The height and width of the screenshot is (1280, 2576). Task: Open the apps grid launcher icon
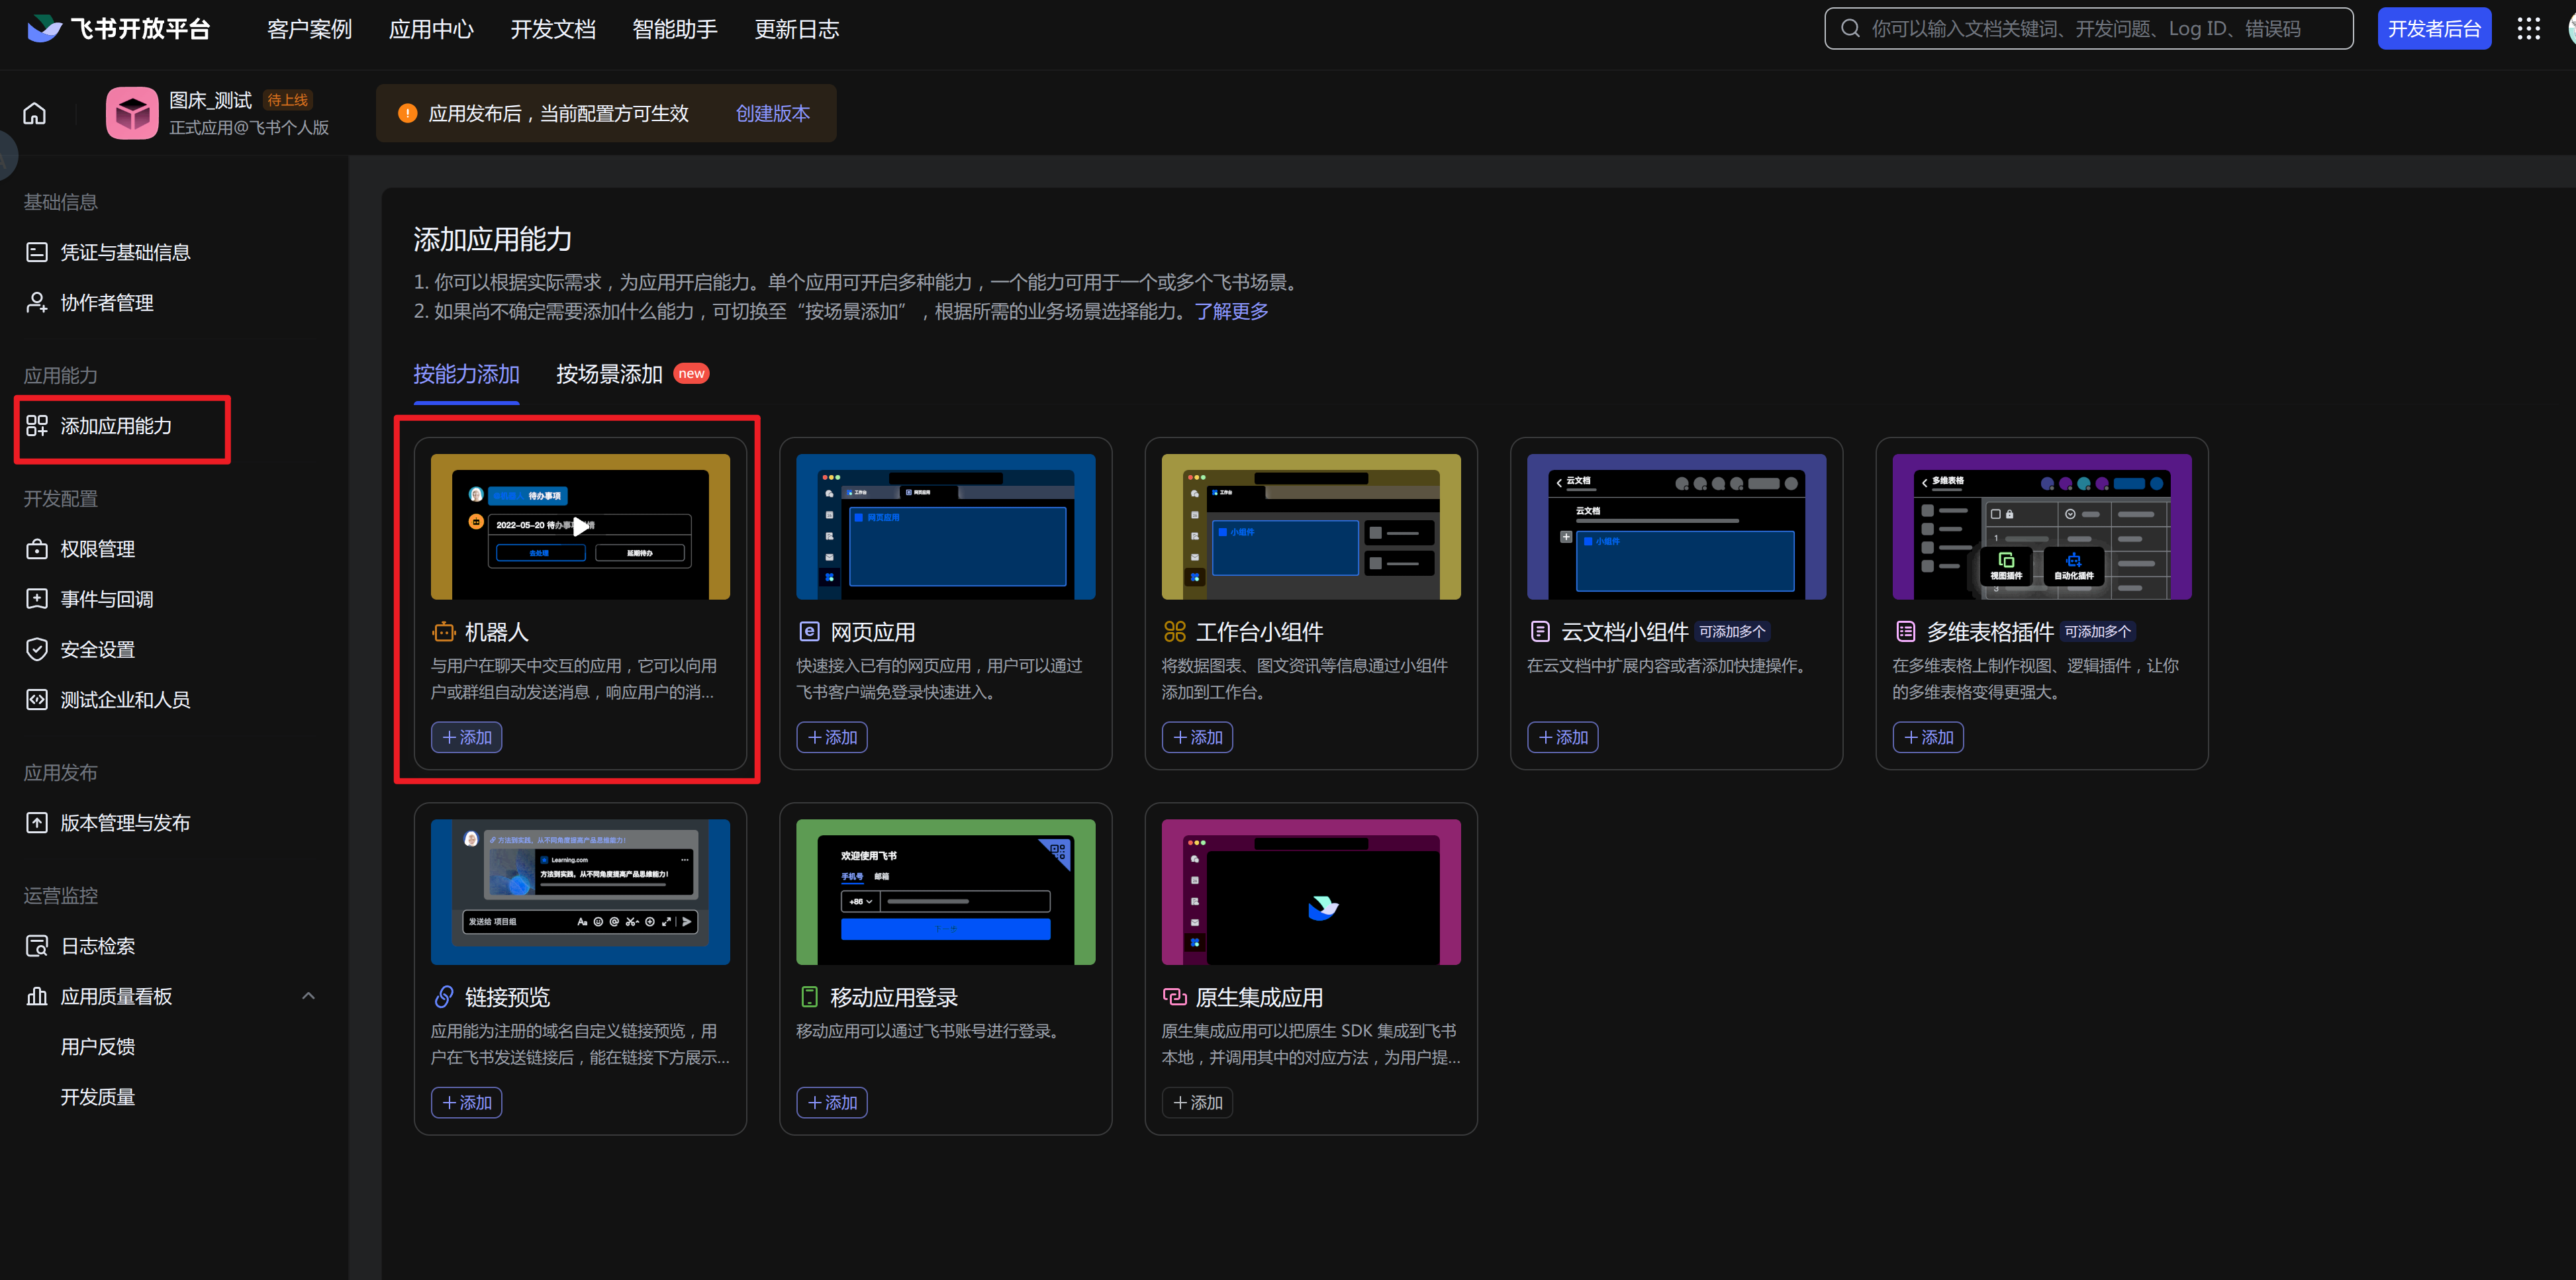pos(2528,29)
